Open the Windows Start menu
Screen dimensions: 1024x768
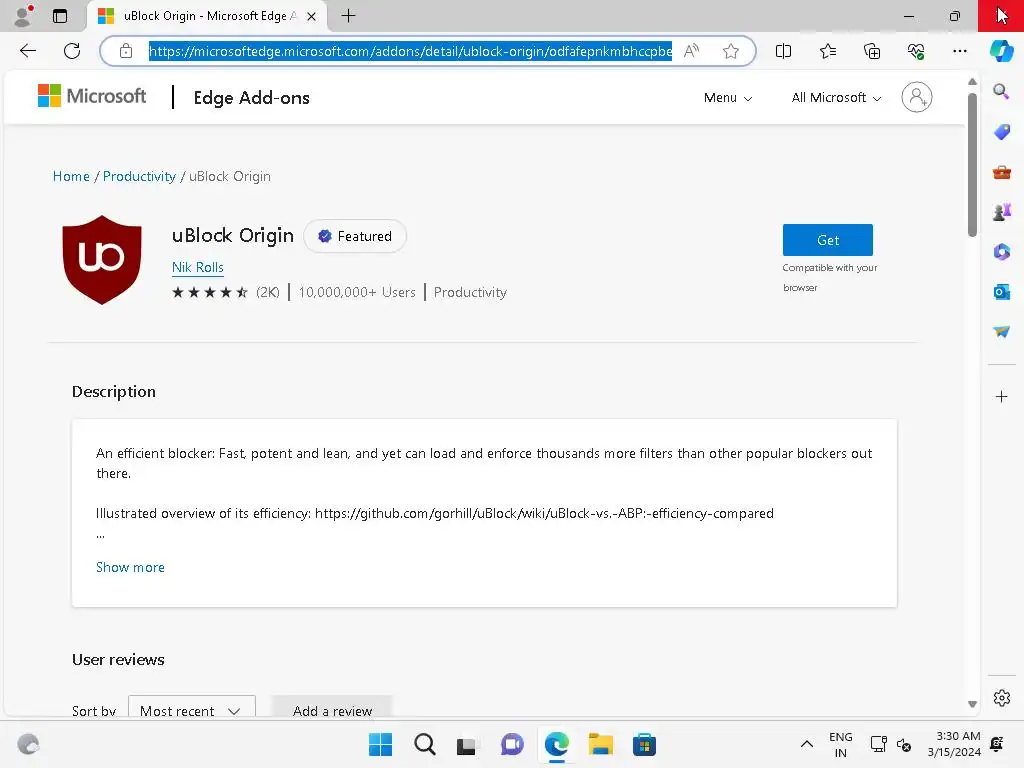point(380,744)
